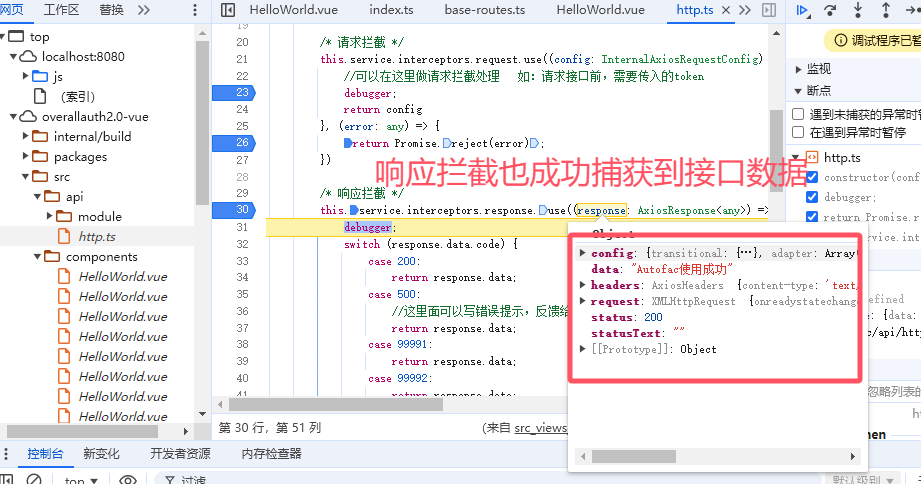Click the Step over function icon

[830, 10]
